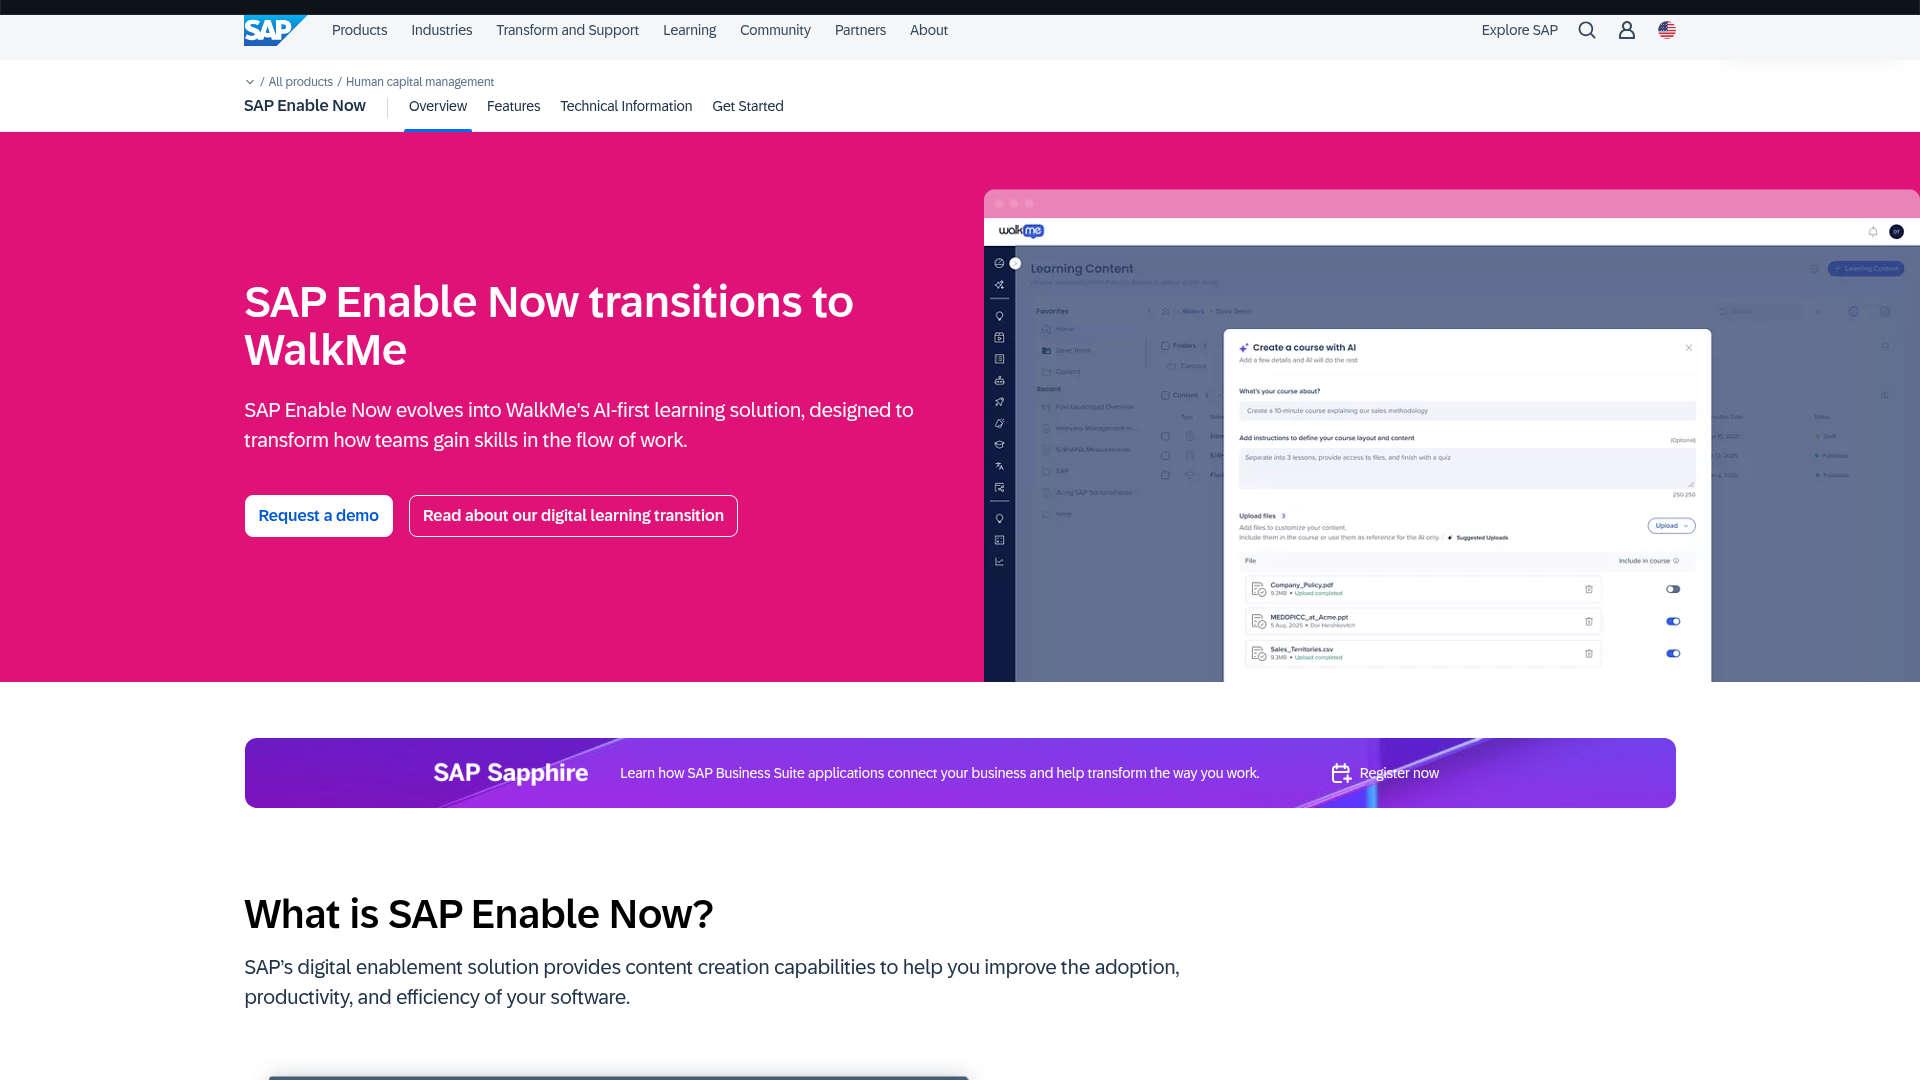Viewport: 1920px width, 1080px height.
Task: Click the SAP logo
Action: [x=273, y=30]
